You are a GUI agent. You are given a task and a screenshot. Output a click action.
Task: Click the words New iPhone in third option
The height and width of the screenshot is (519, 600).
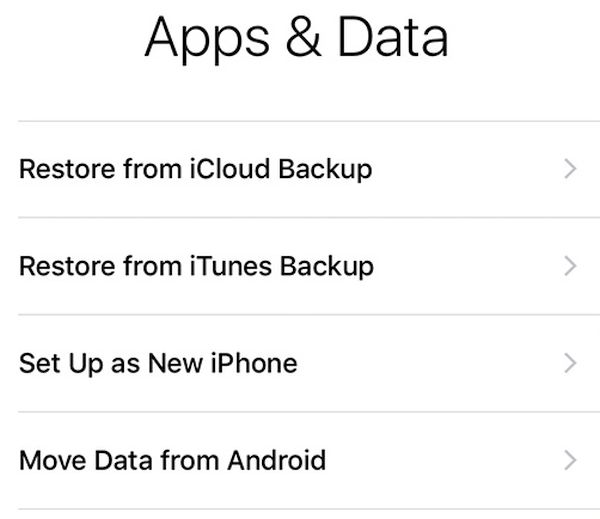pos(222,362)
